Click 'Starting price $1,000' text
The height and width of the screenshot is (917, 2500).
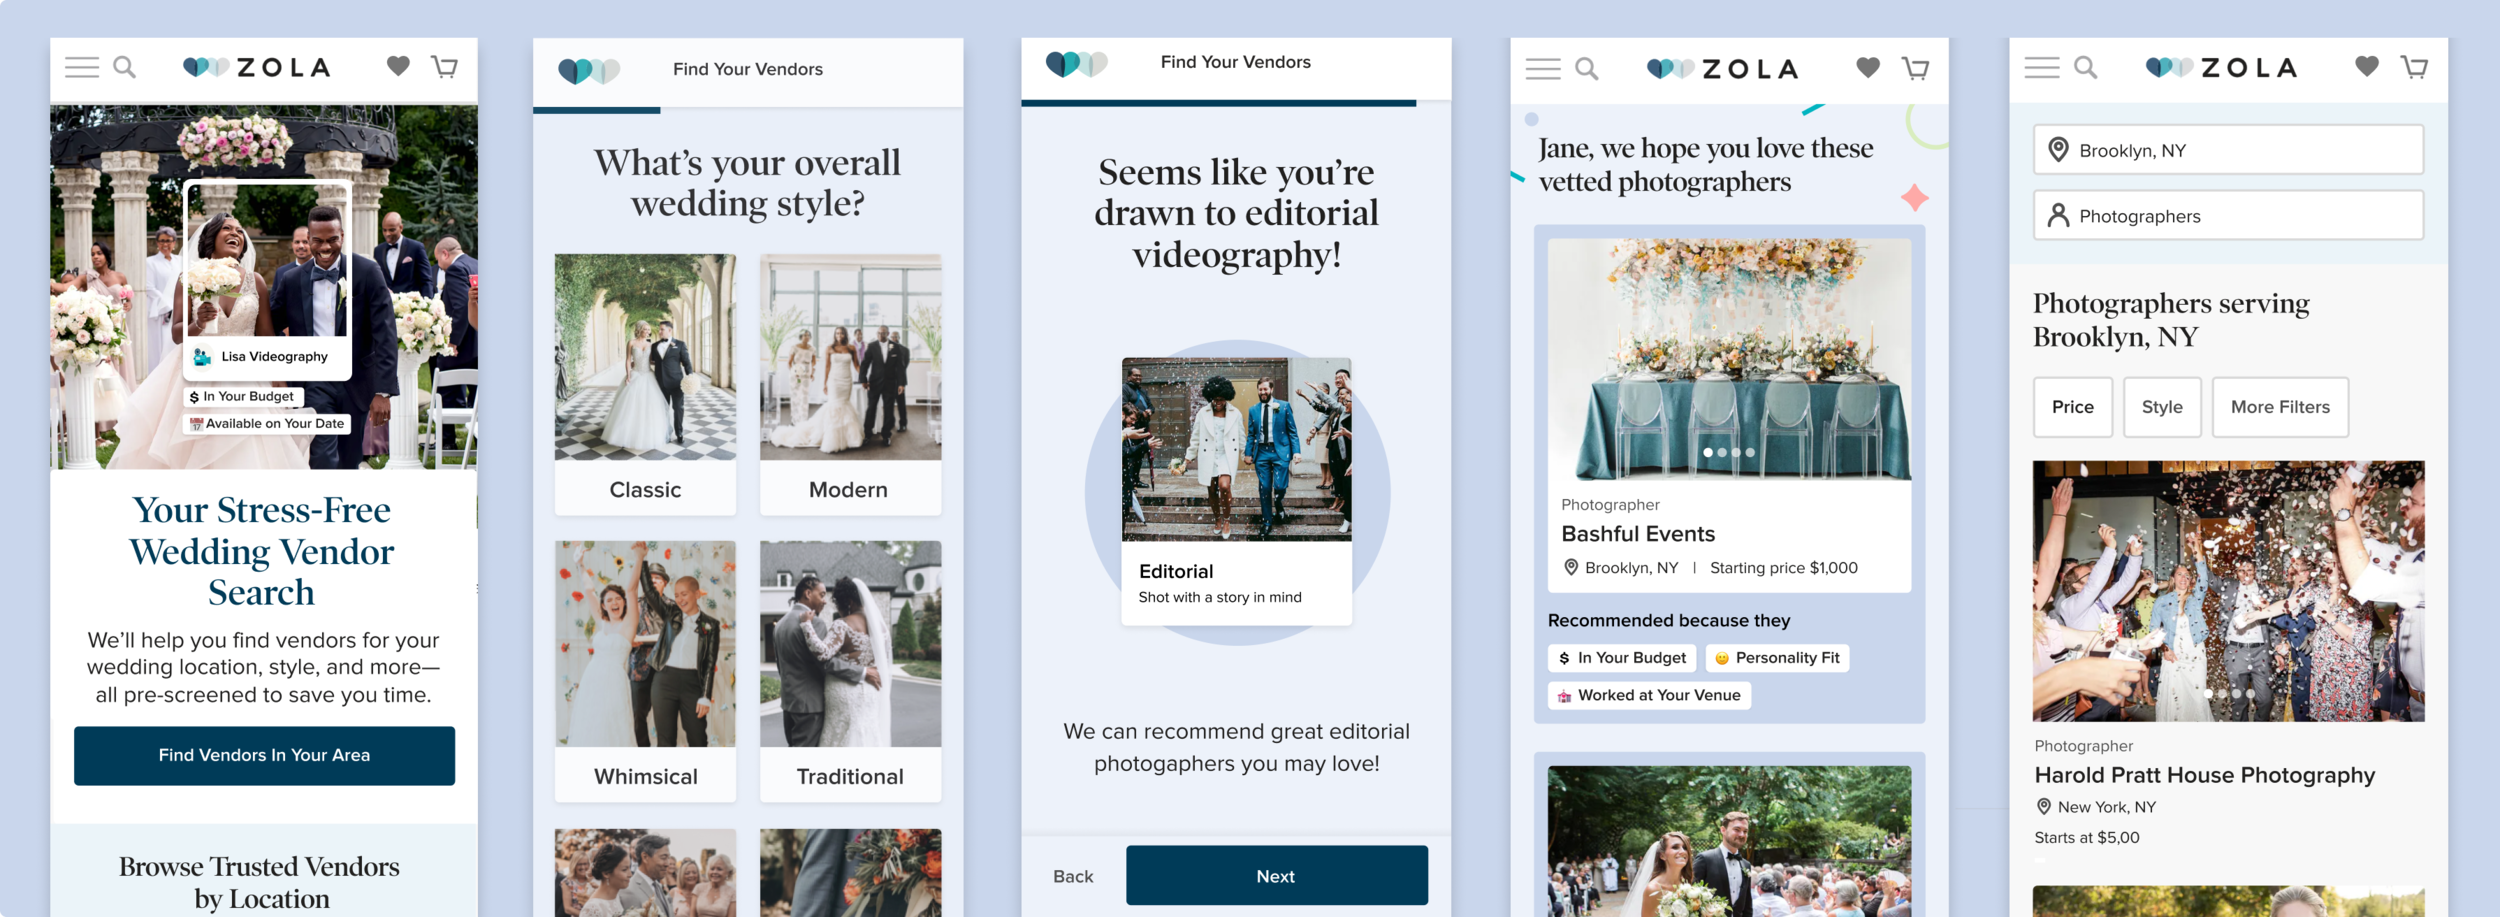1784,568
